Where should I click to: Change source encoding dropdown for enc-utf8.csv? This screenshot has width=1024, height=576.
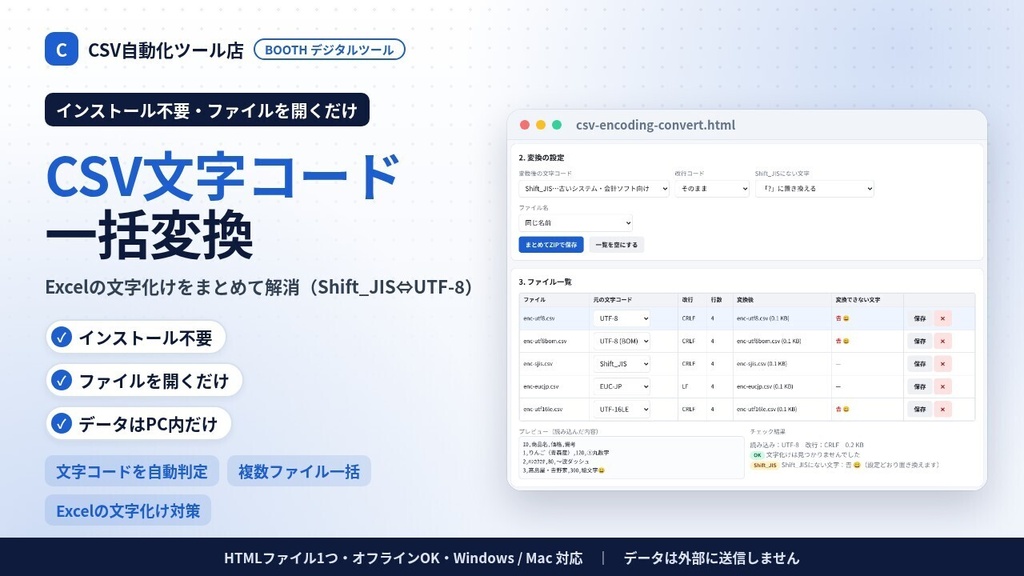622,319
